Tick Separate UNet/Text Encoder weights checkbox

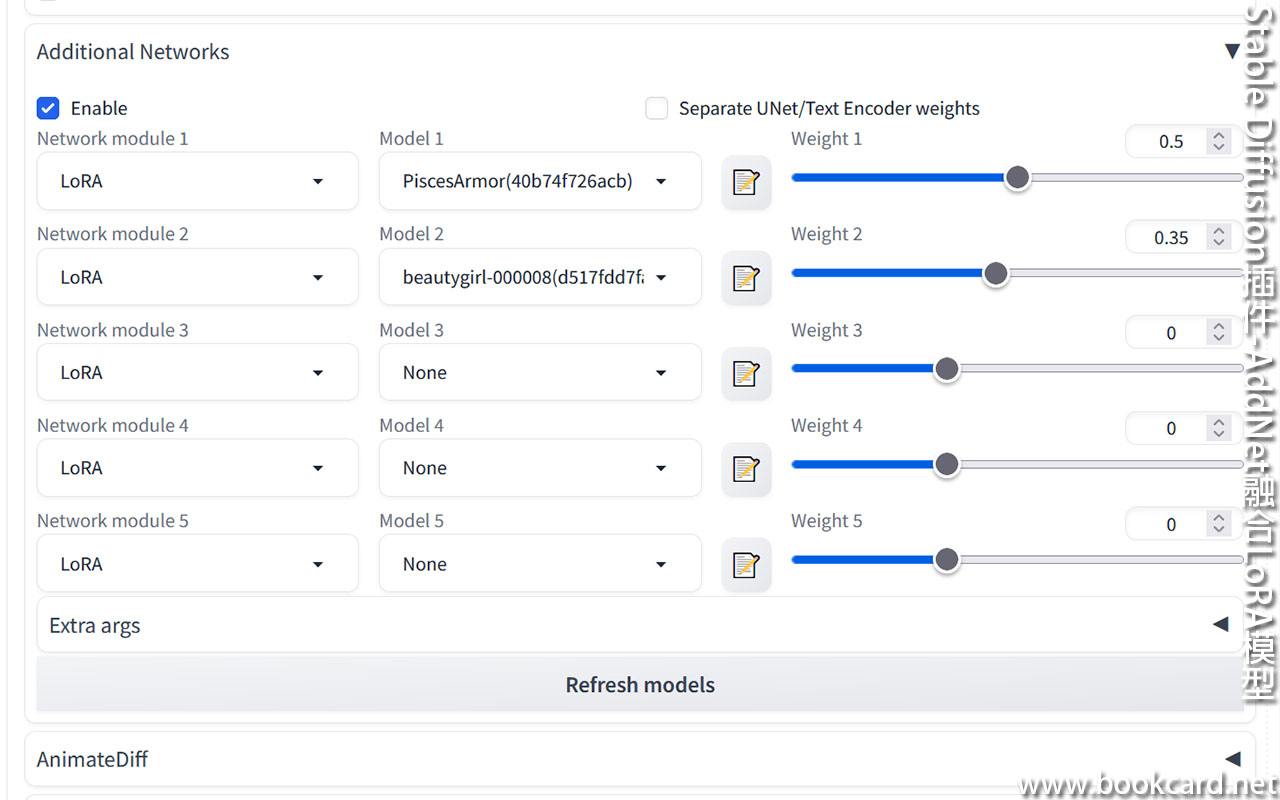coord(657,108)
